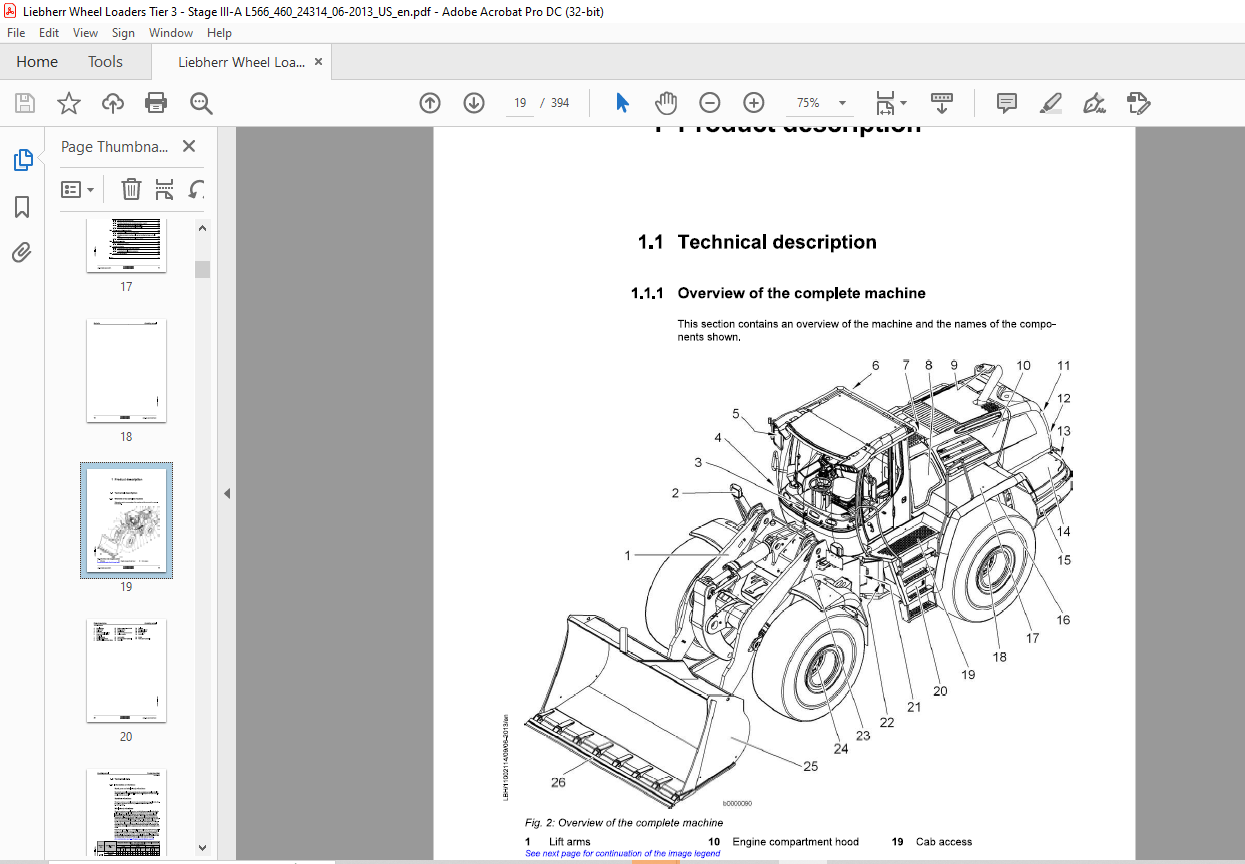Select the arrow Selection tool
Screen dimensions: 1245x864
[x=622, y=103]
